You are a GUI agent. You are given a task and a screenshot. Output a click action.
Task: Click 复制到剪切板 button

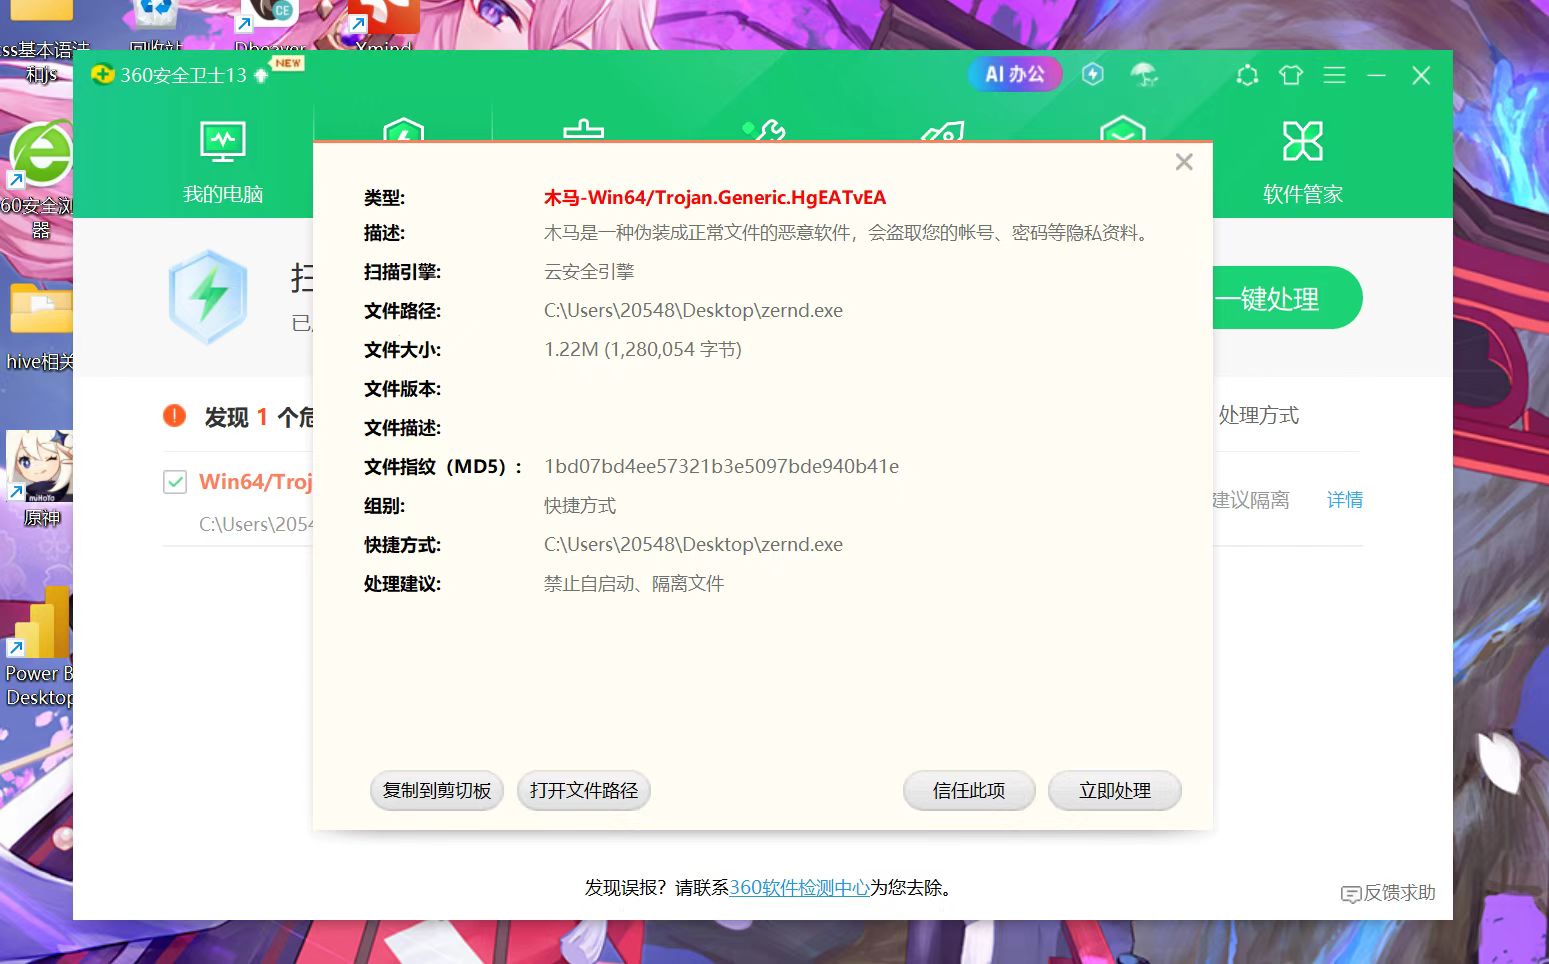pos(437,791)
